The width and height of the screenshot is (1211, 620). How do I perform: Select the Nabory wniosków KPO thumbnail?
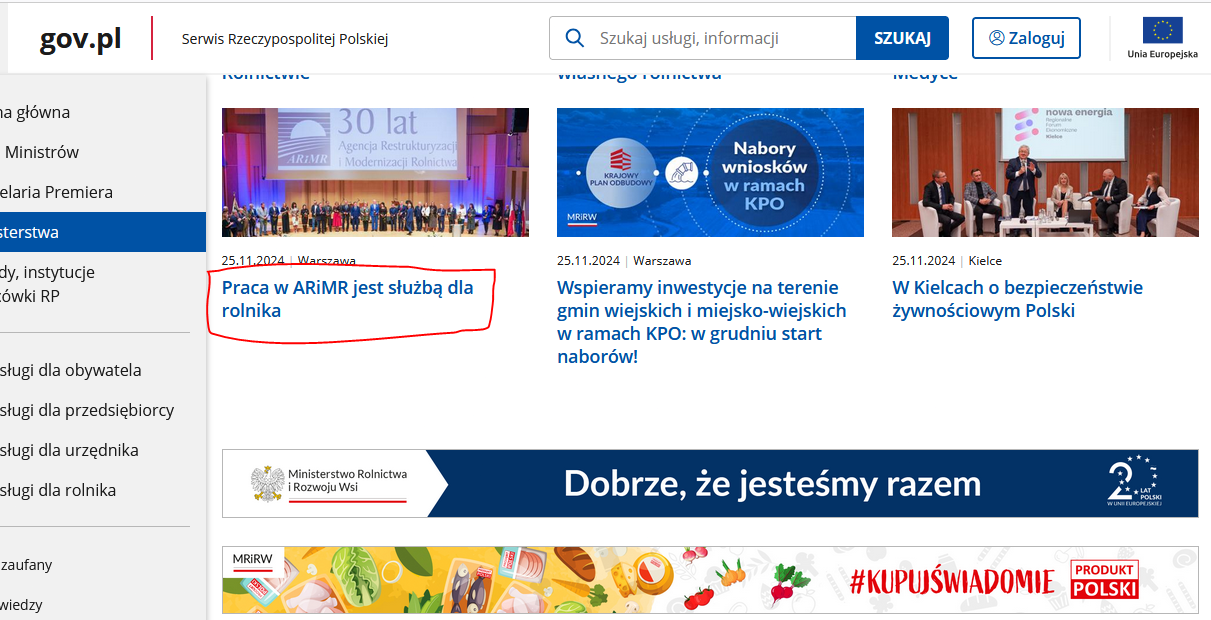710,172
